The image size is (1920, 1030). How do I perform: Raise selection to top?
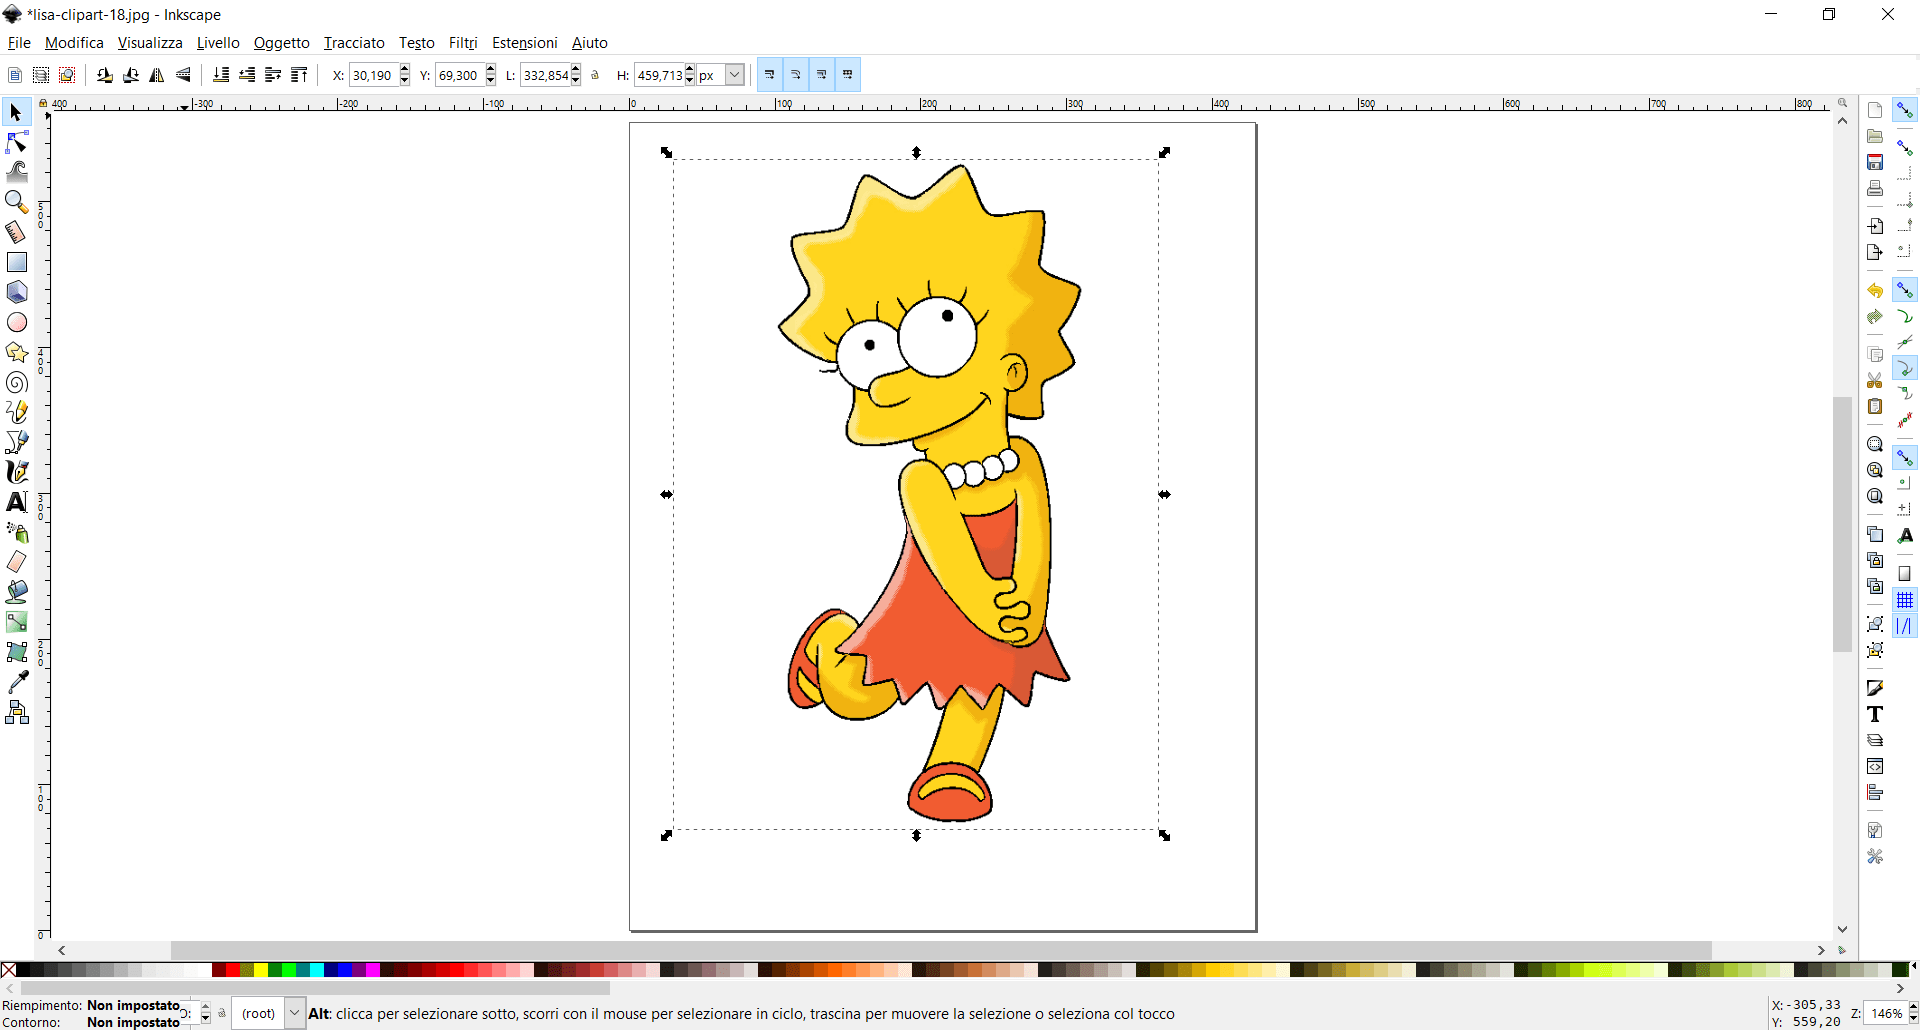(299, 75)
